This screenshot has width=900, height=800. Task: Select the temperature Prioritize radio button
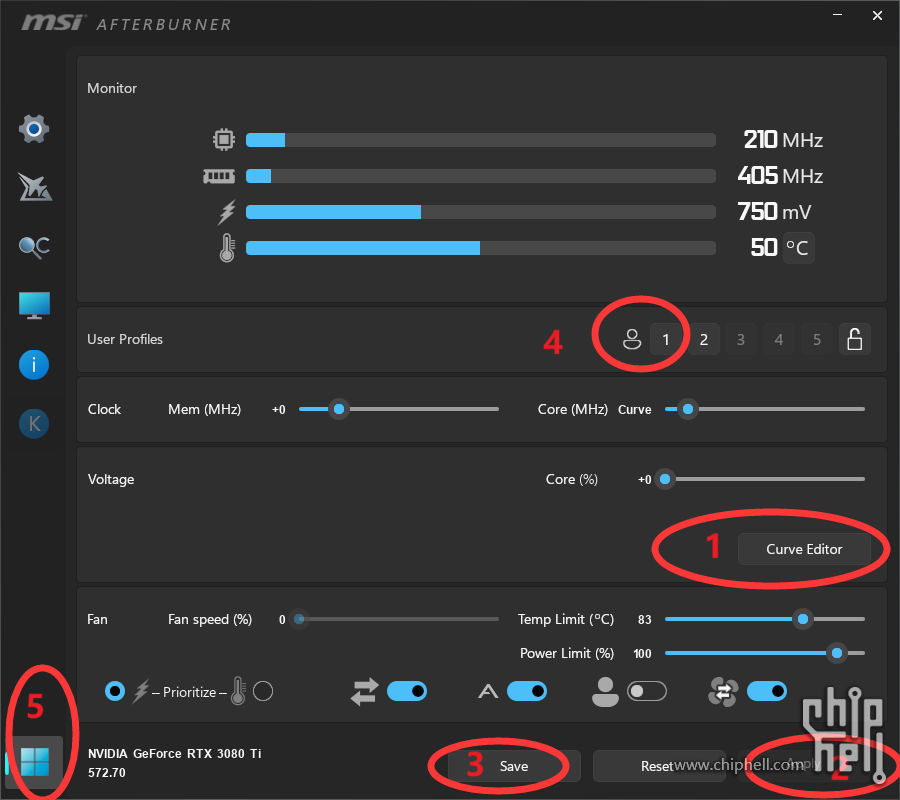(x=263, y=692)
